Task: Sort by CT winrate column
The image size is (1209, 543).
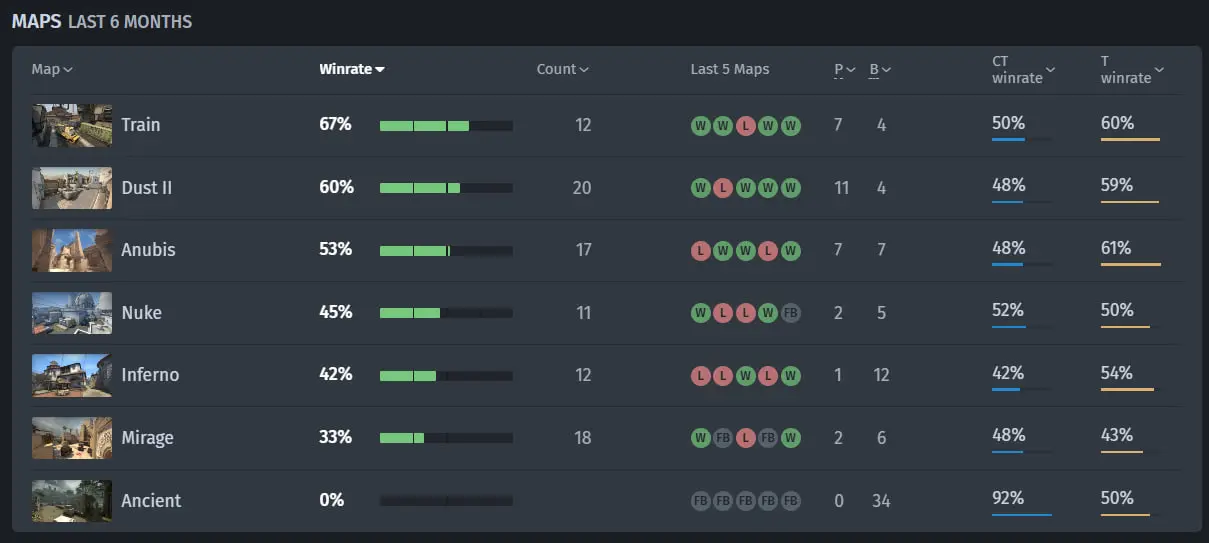Action: (x=1024, y=69)
